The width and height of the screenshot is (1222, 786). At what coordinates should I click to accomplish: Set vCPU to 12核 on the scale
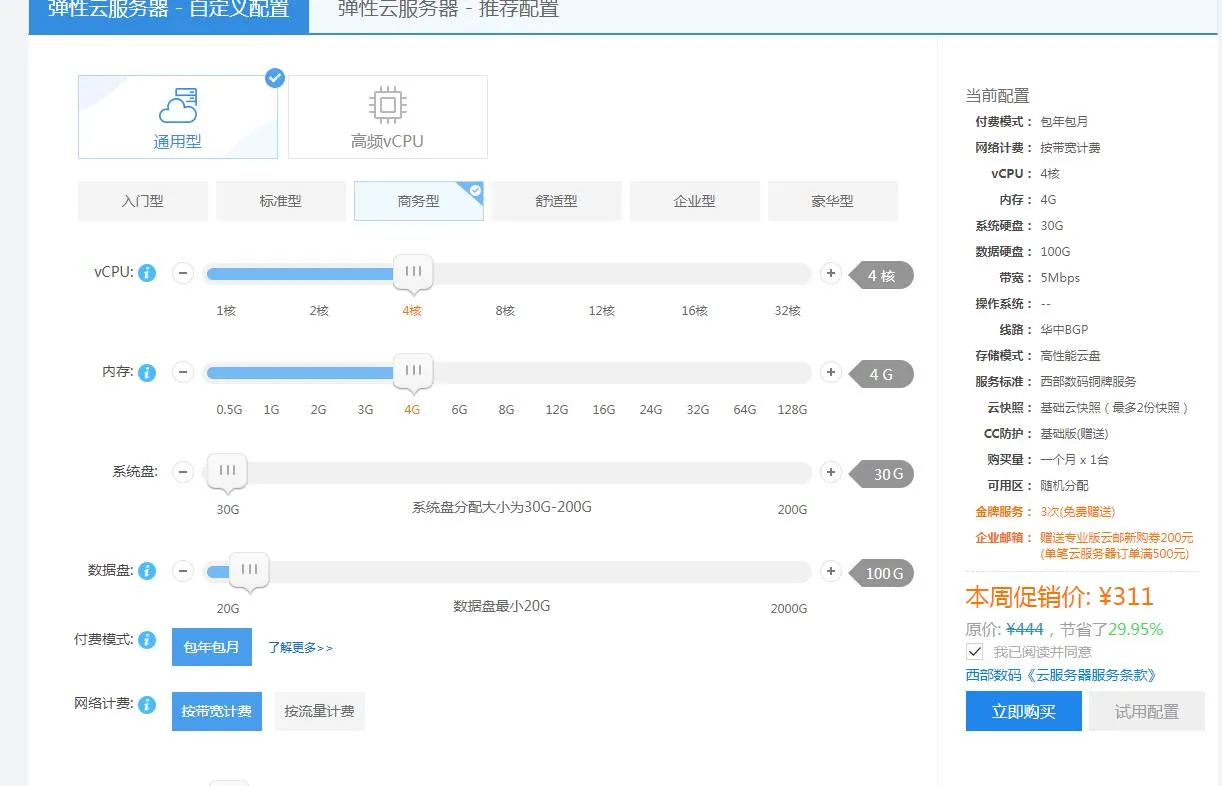click(602, 311)
